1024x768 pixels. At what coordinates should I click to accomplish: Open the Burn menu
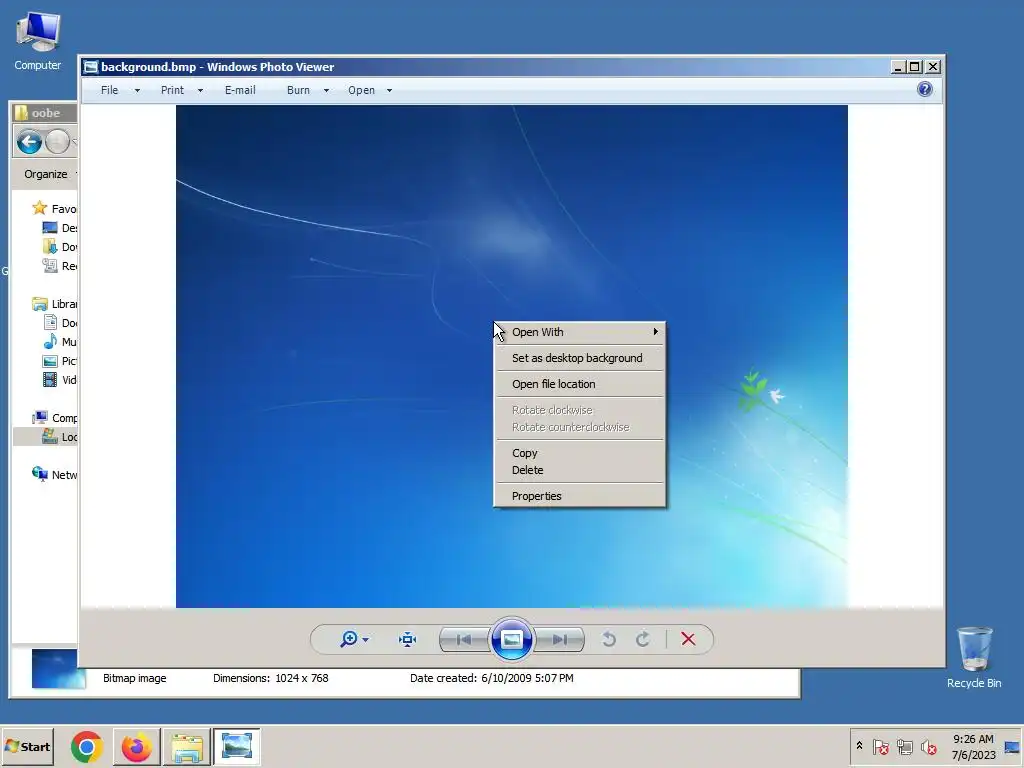point(298,90)
